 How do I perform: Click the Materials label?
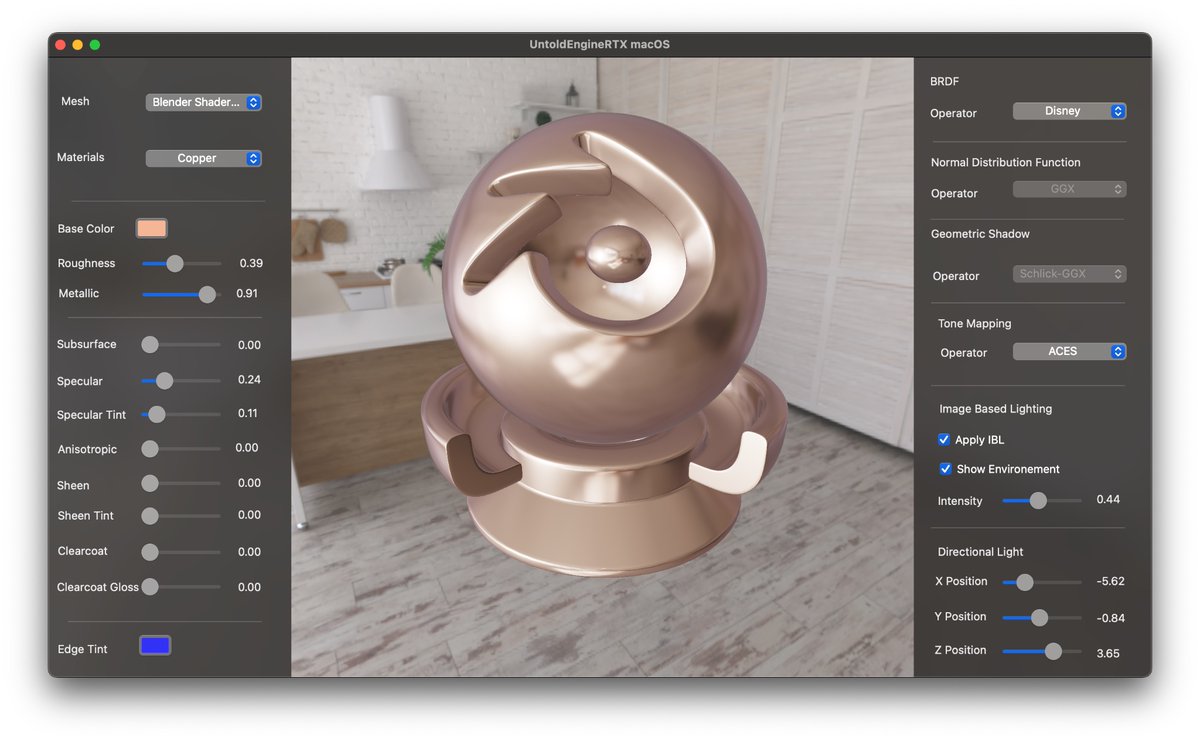click(80, 157)
